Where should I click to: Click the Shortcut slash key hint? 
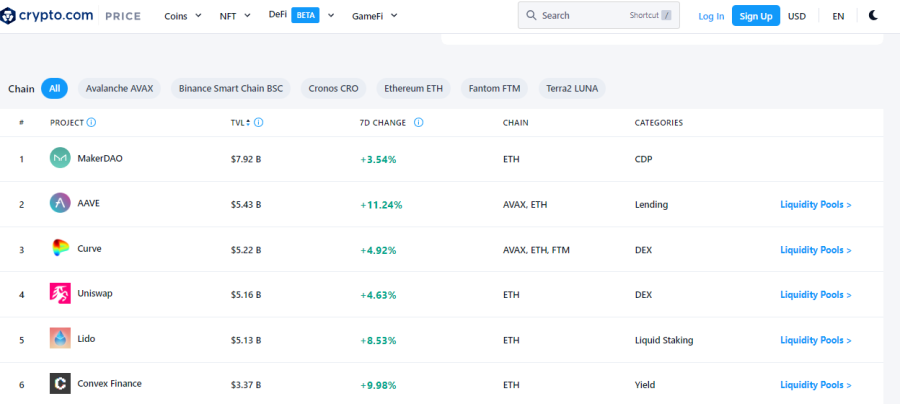tap(666, 15)
